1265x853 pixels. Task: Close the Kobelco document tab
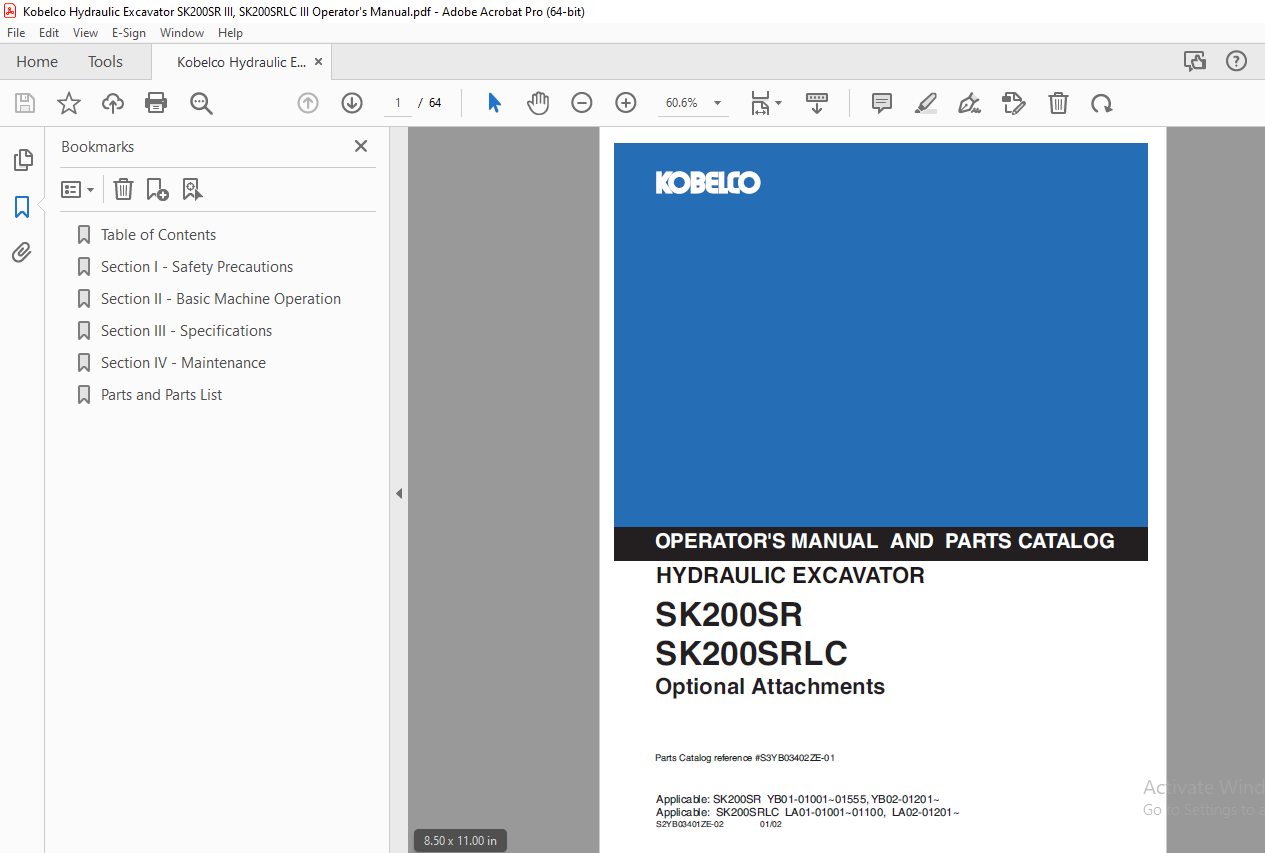click(x=319, y=62)
